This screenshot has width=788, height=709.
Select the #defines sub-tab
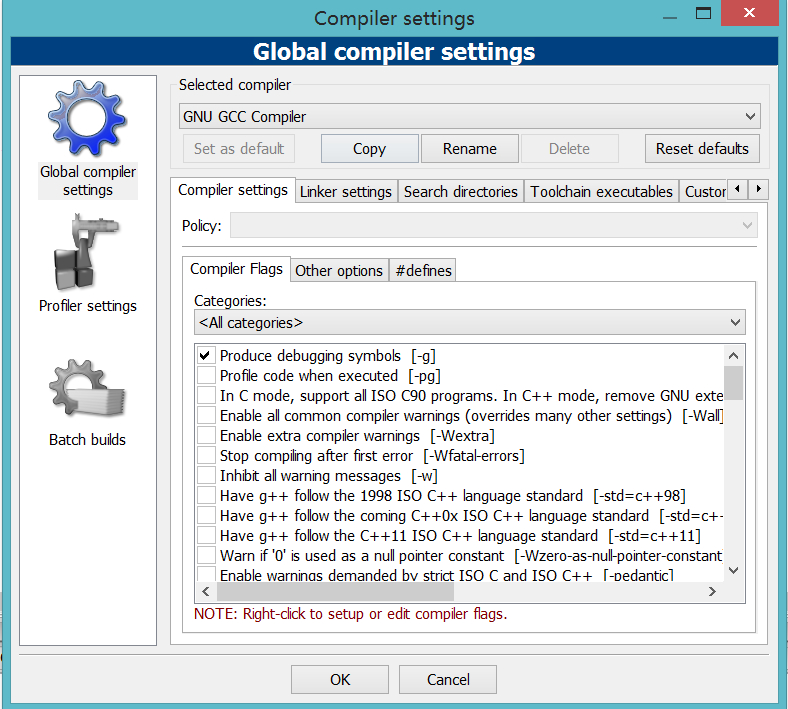(423, 270)
